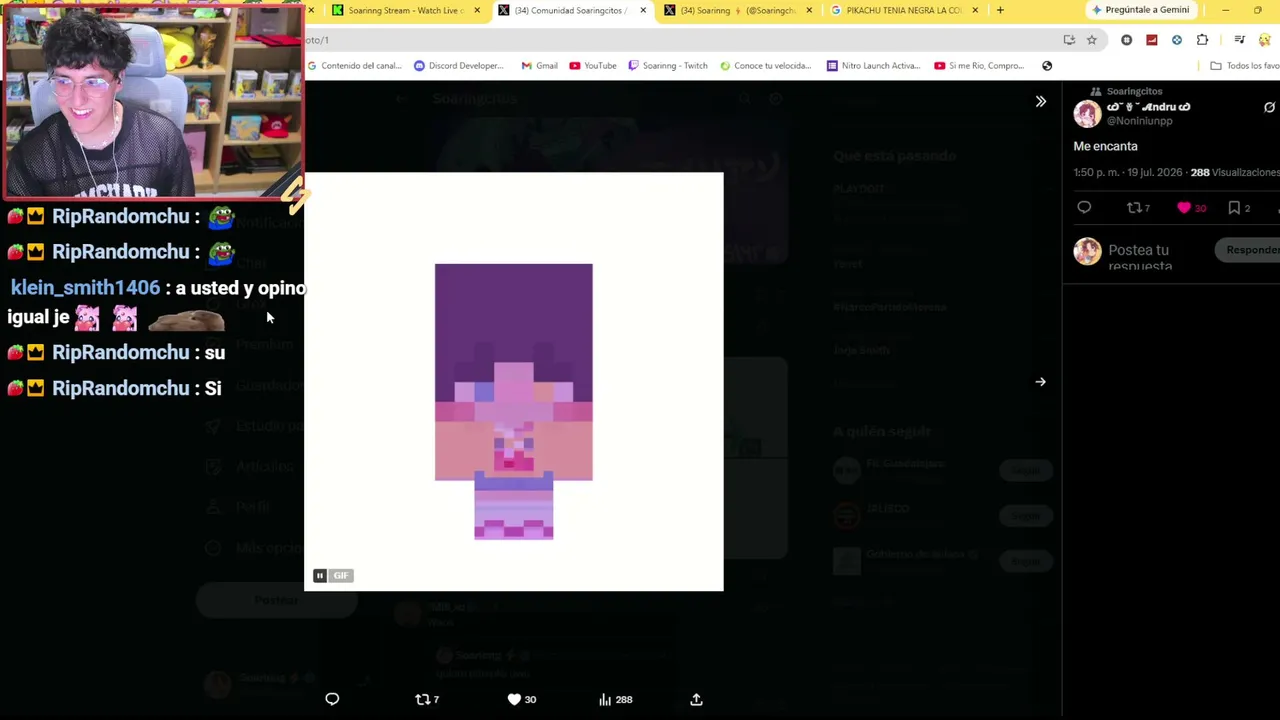This screenshot has width=1280, height=720.
Task: Reply using the comment icon below the GIF
Action: [332, 699]
